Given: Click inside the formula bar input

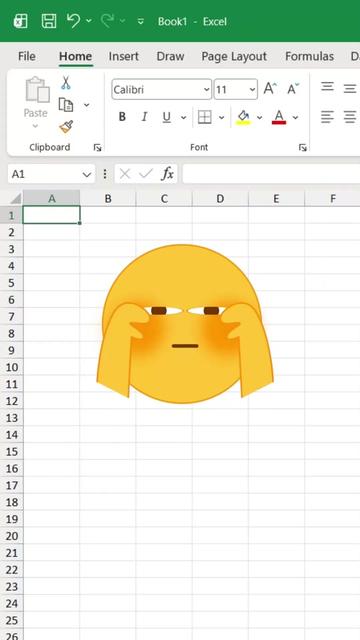Looking at the screenshot, I should point(271,174).
